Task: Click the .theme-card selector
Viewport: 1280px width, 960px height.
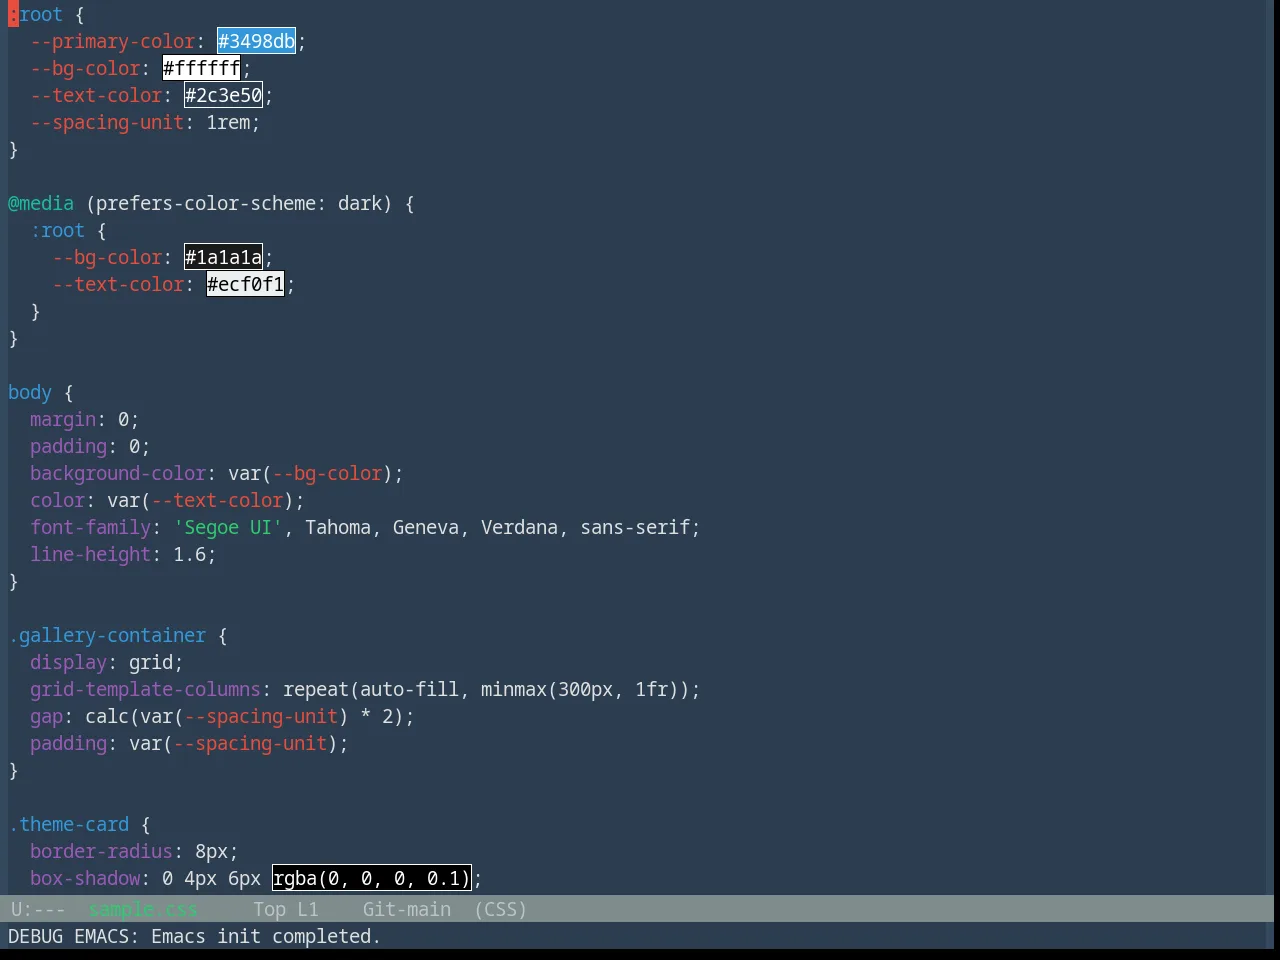Action: coord(69,824)
